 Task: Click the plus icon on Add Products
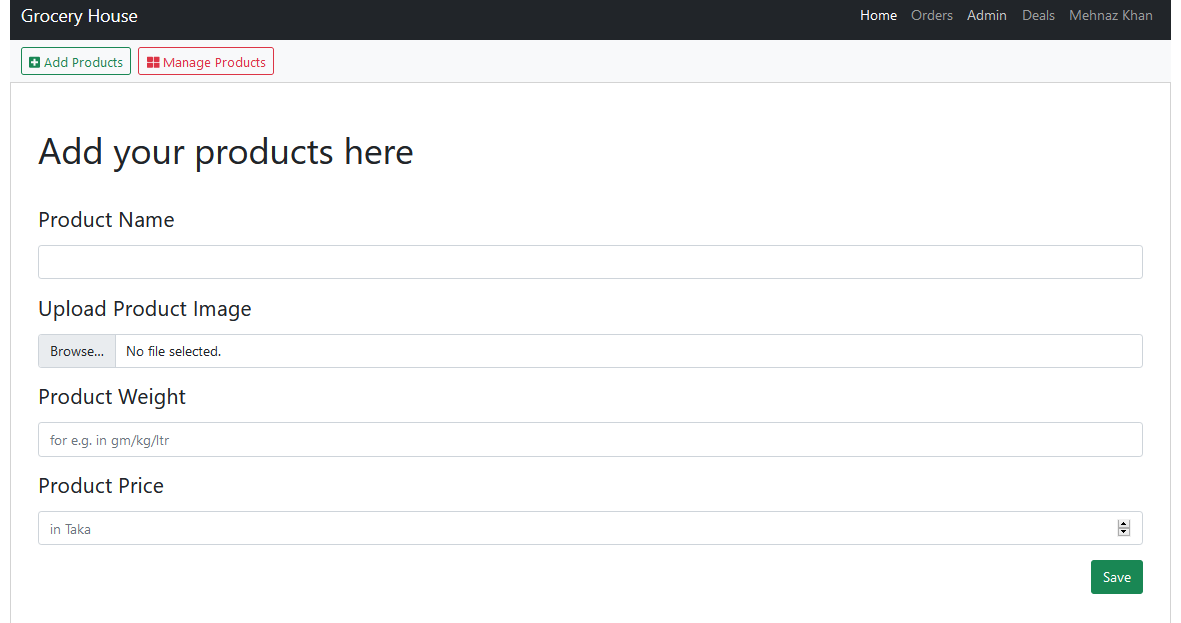point(35,62)
